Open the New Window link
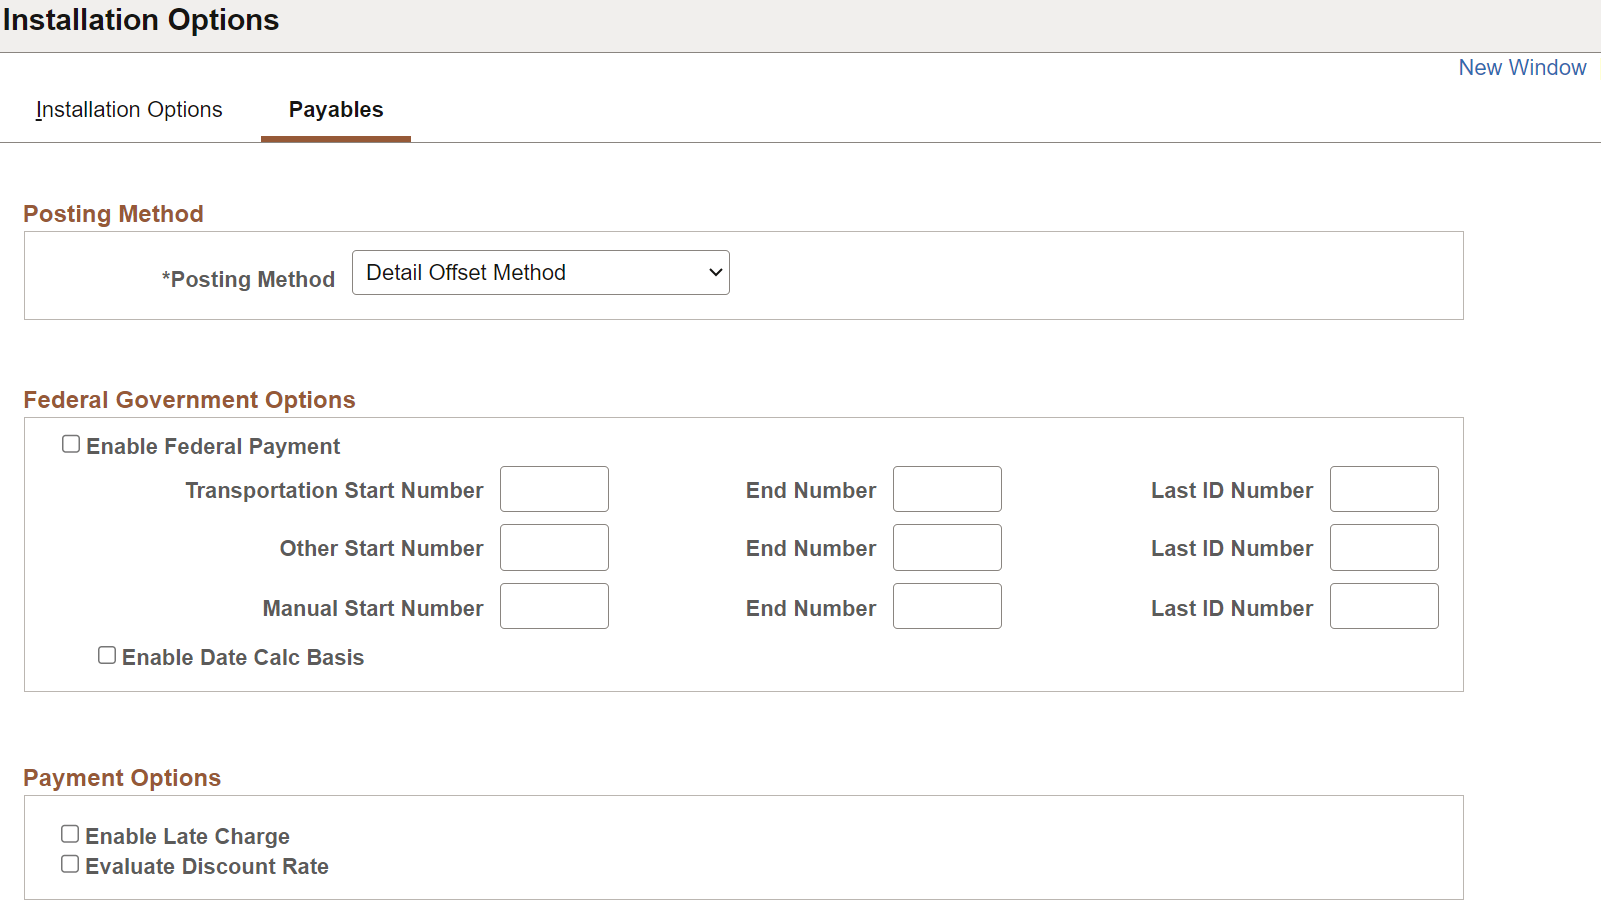This screenshot has width=1601, height=913. coord(1522,67)
